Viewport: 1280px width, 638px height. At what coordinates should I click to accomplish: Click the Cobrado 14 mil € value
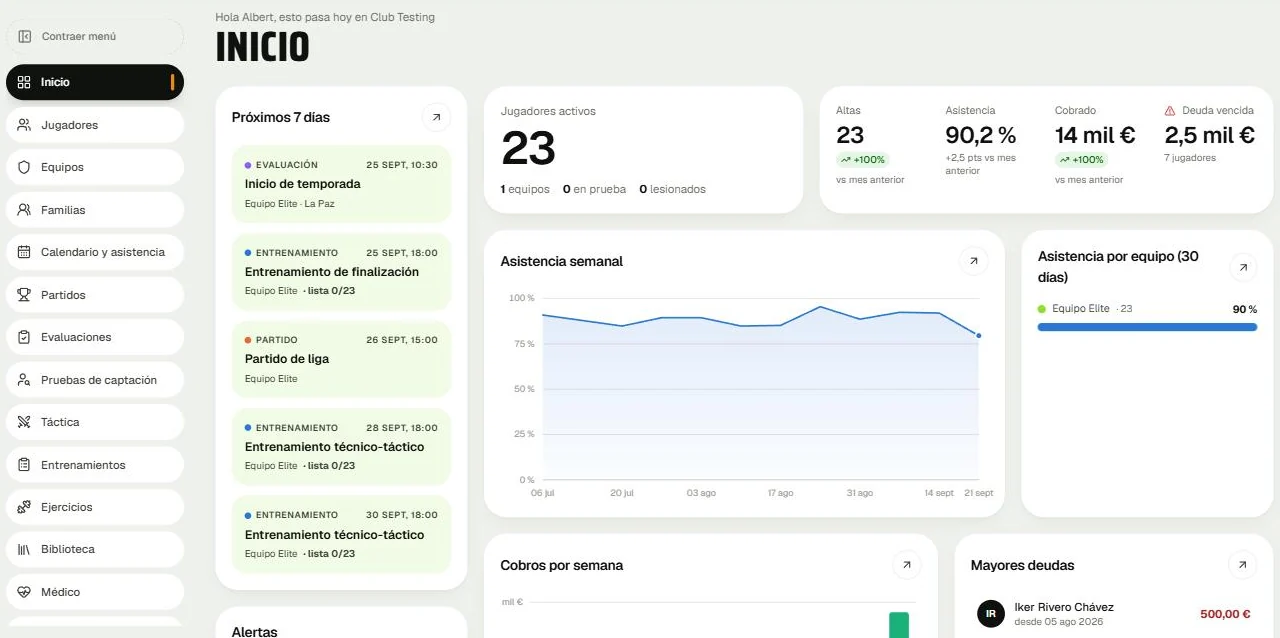point(1095,135)
